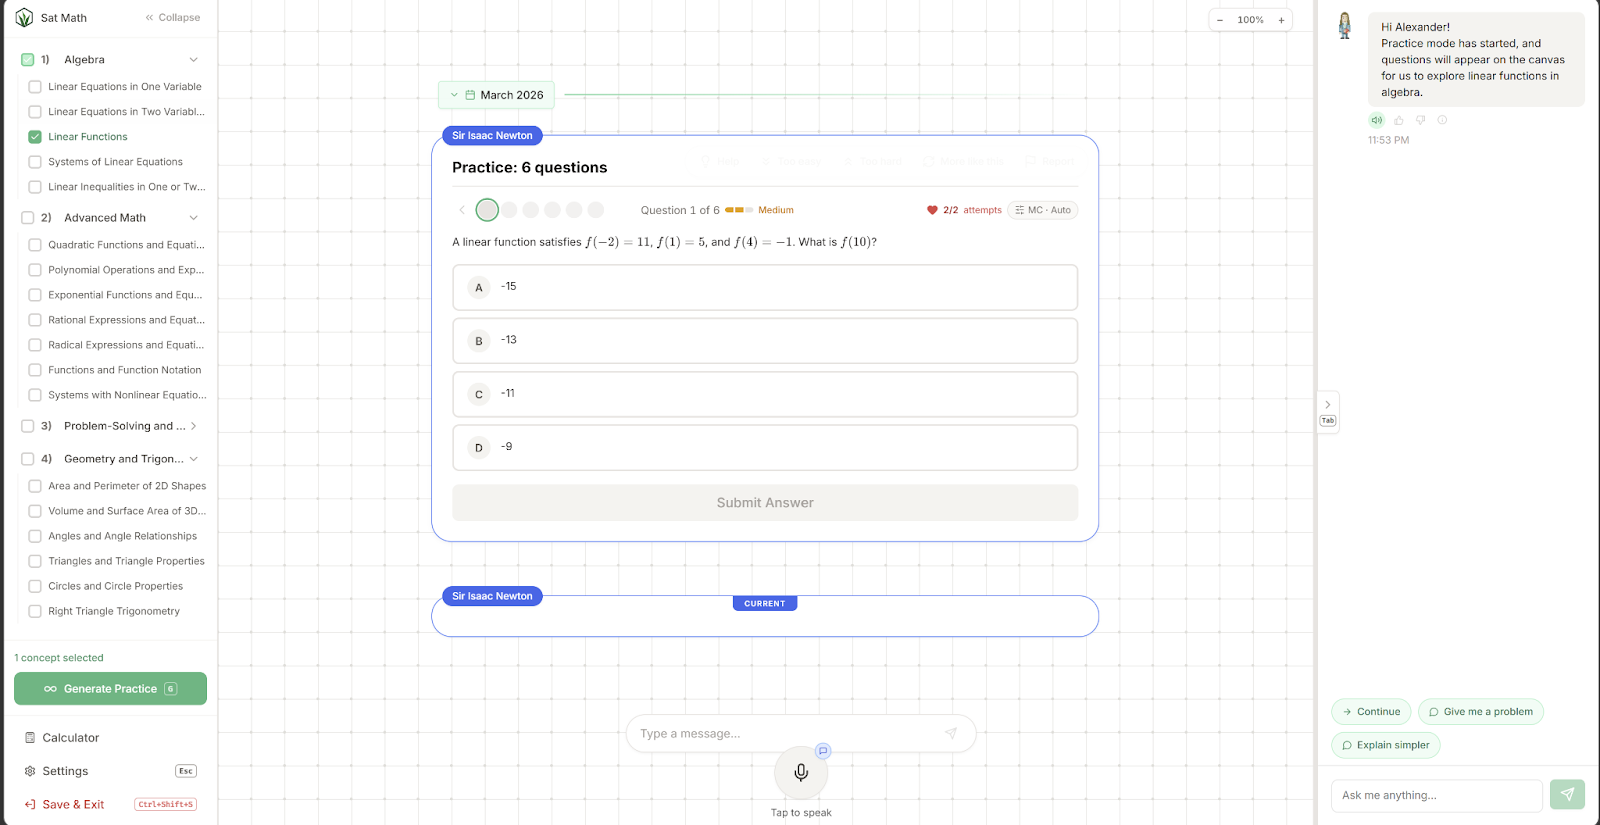Zoom out the canvas with minus
This screenshot has height=825, width=1600.
(1220, 20)
